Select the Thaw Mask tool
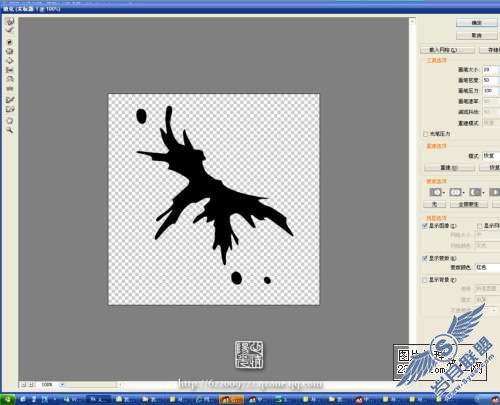500x405 pixels. 10,109
